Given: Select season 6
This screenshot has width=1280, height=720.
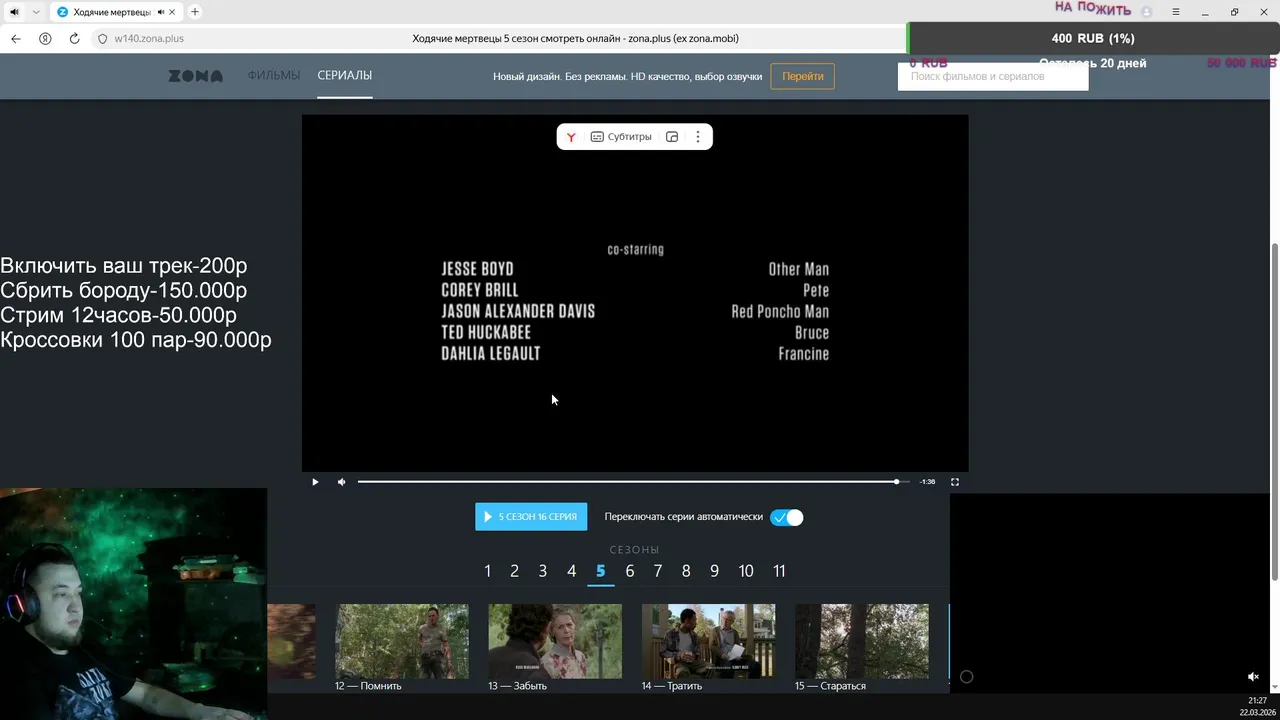Looking at the screenshot, I should click(x=630, y=571).
